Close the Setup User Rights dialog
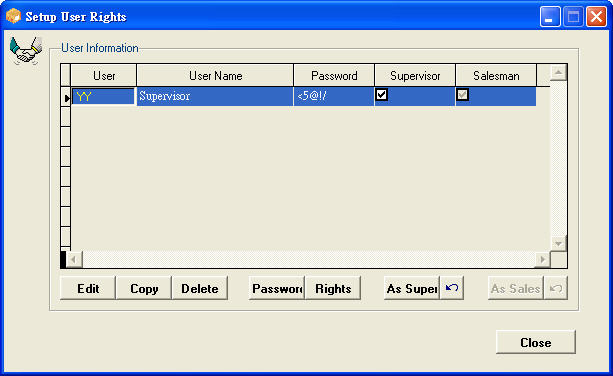This screenshot has height=376, width=613. (536, 342)
